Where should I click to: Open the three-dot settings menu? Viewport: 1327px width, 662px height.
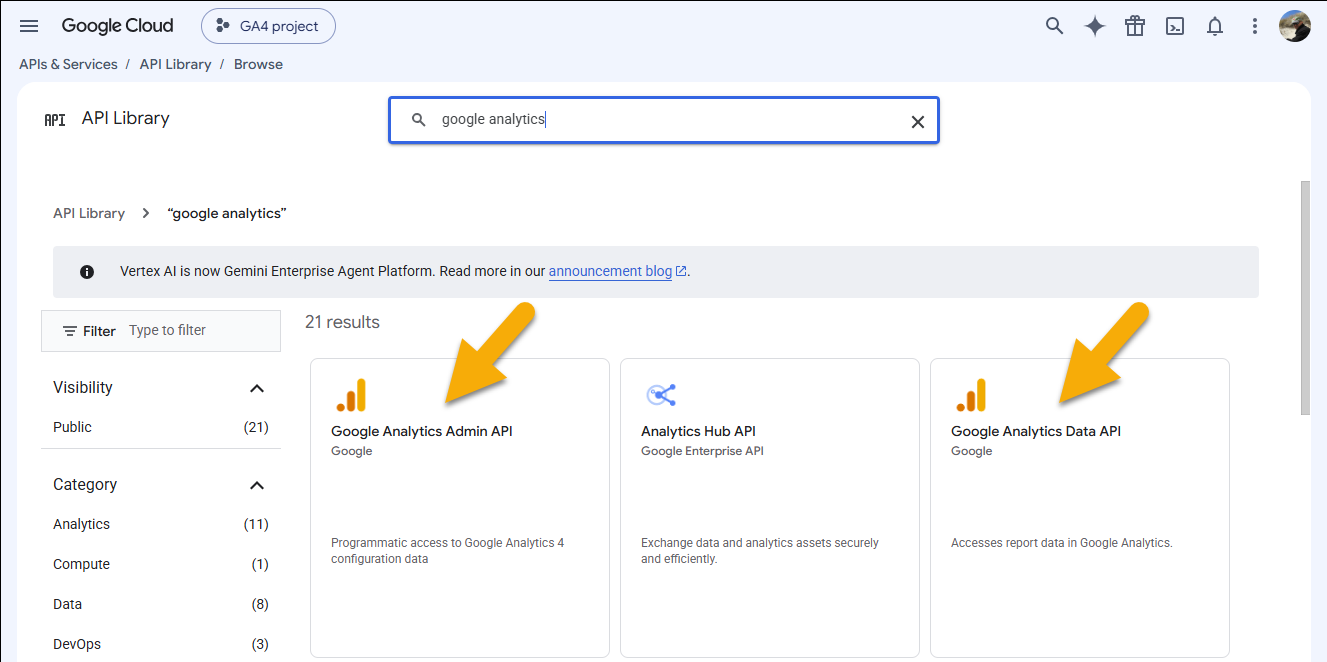tap(1254, 26)
